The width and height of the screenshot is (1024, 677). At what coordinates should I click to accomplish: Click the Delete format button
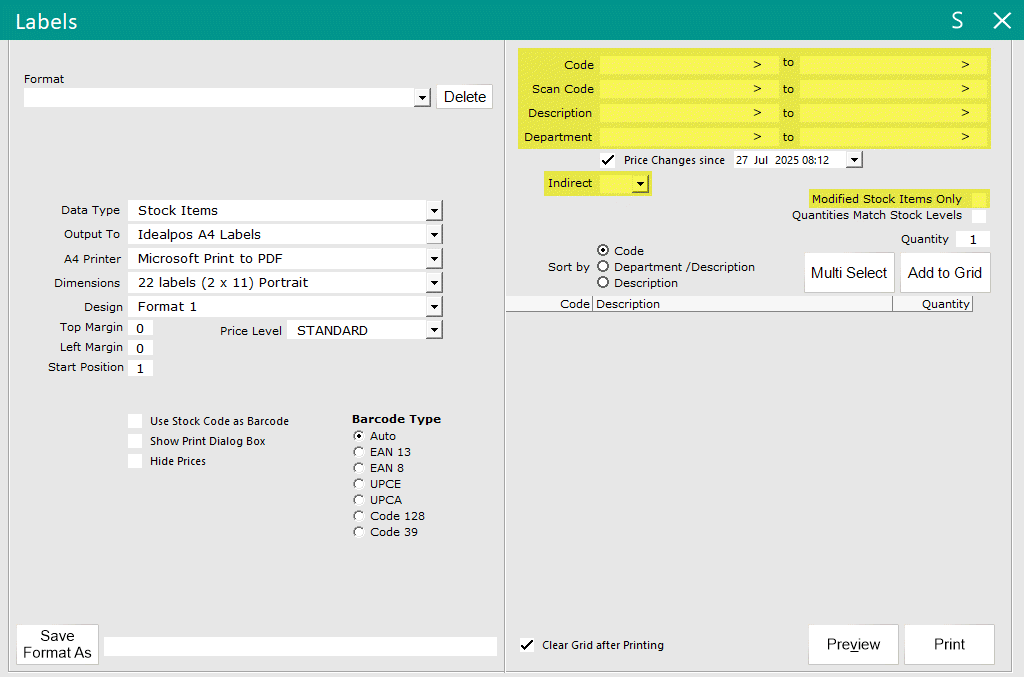click(x=464, y=97)
